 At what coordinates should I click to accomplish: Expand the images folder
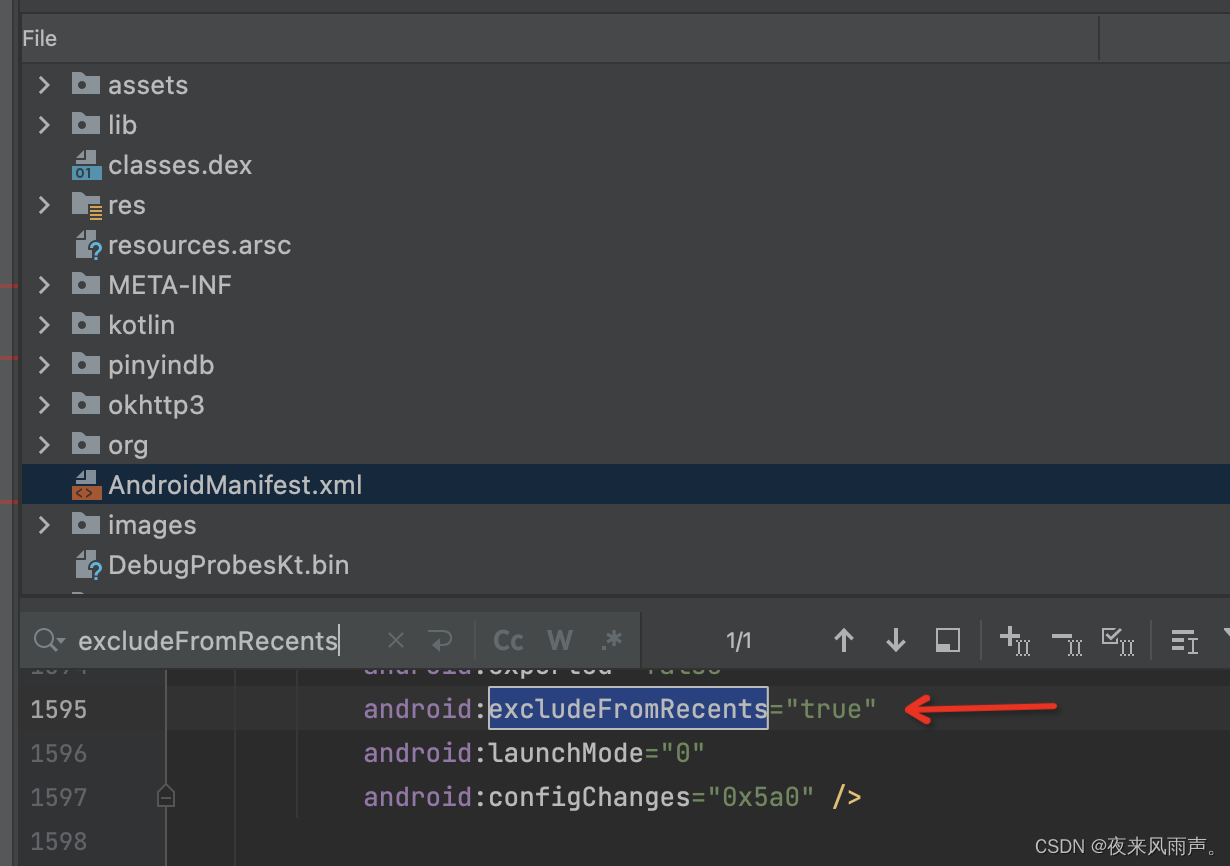tap(44, 525)
